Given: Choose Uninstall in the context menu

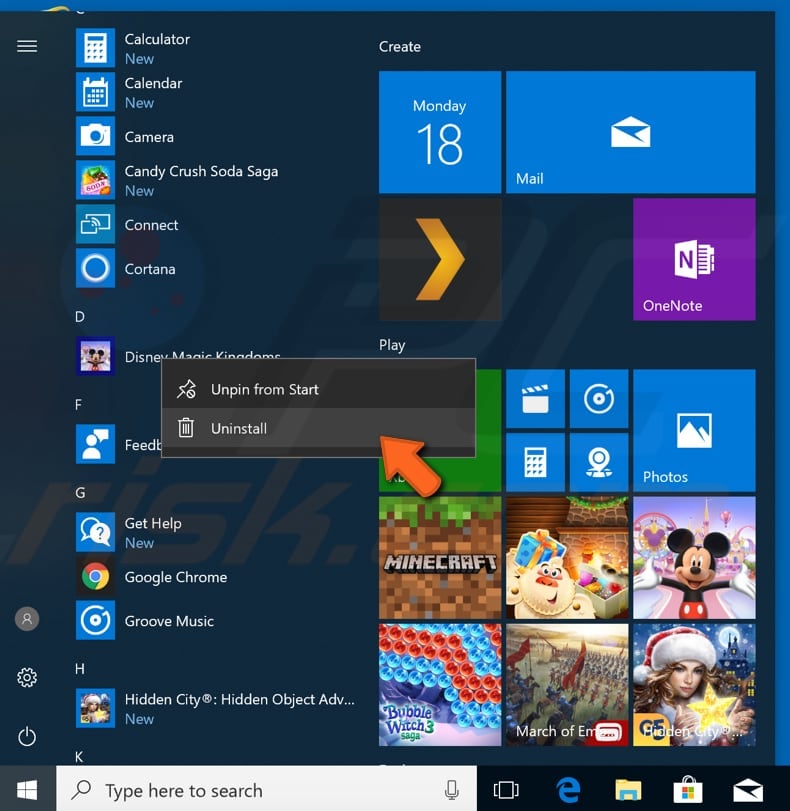Looking at the screenshot, I should 318,428.
